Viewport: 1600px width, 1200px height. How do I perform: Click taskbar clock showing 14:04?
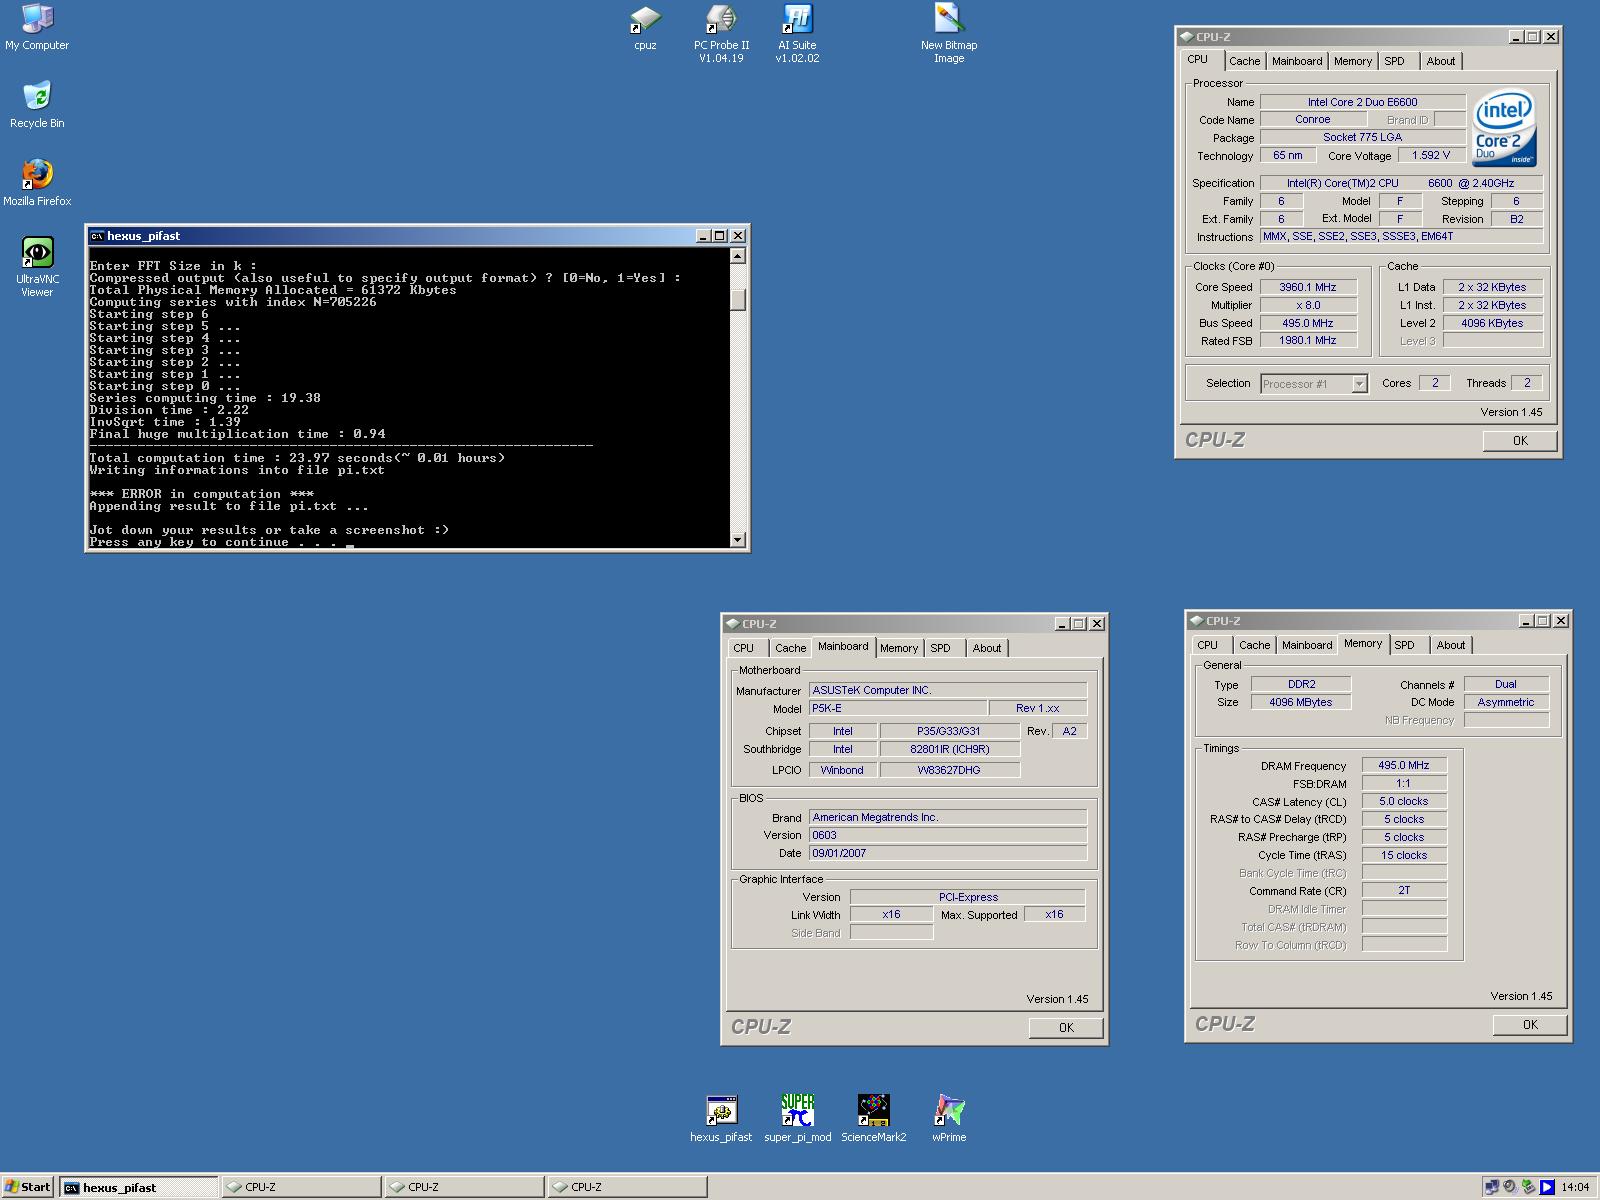click(1575, 1187)
